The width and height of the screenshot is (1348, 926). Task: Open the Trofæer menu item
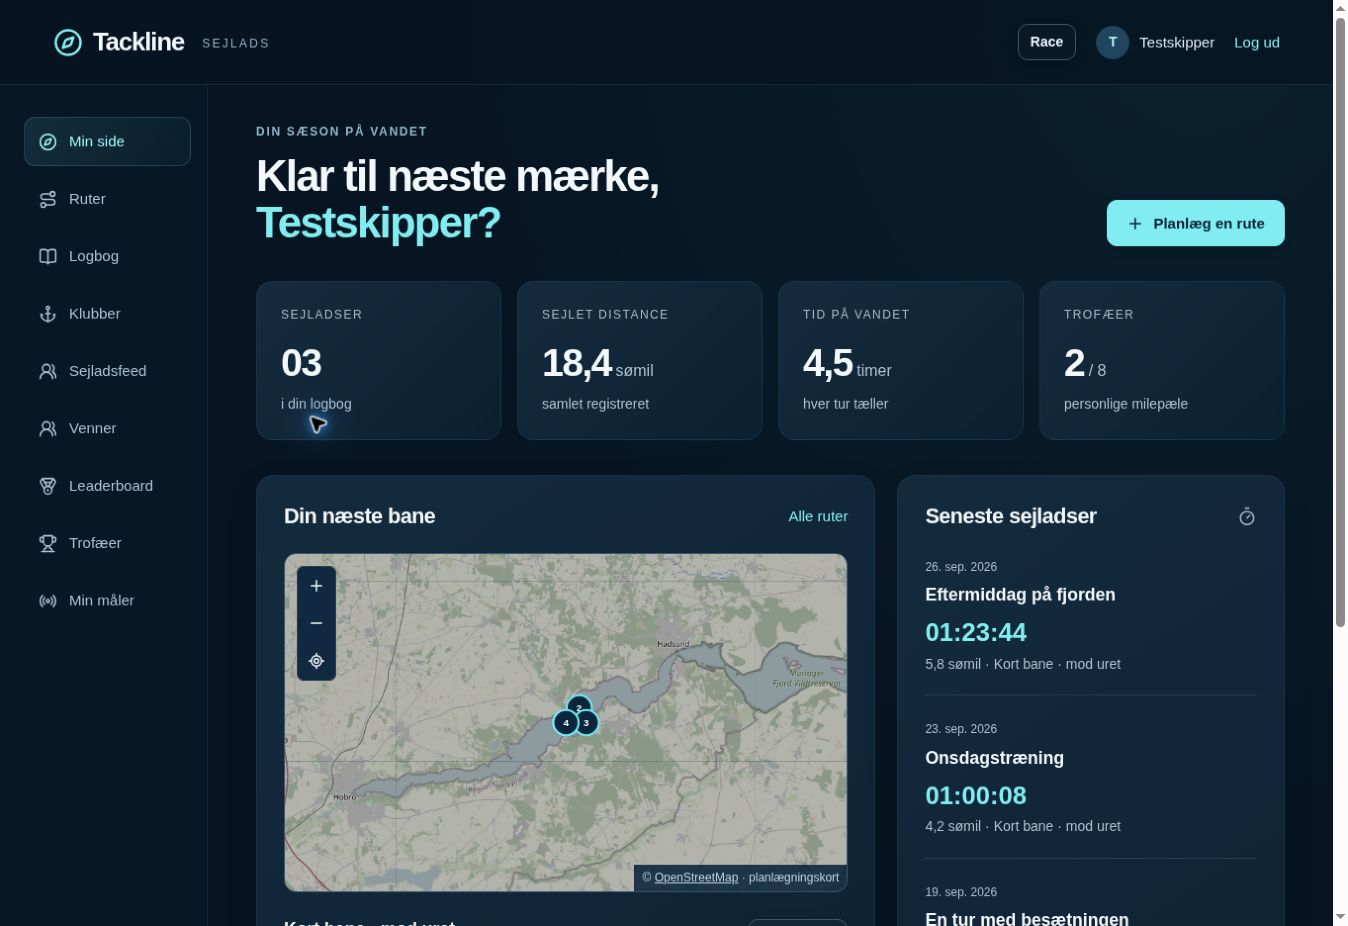click(107, 543)
